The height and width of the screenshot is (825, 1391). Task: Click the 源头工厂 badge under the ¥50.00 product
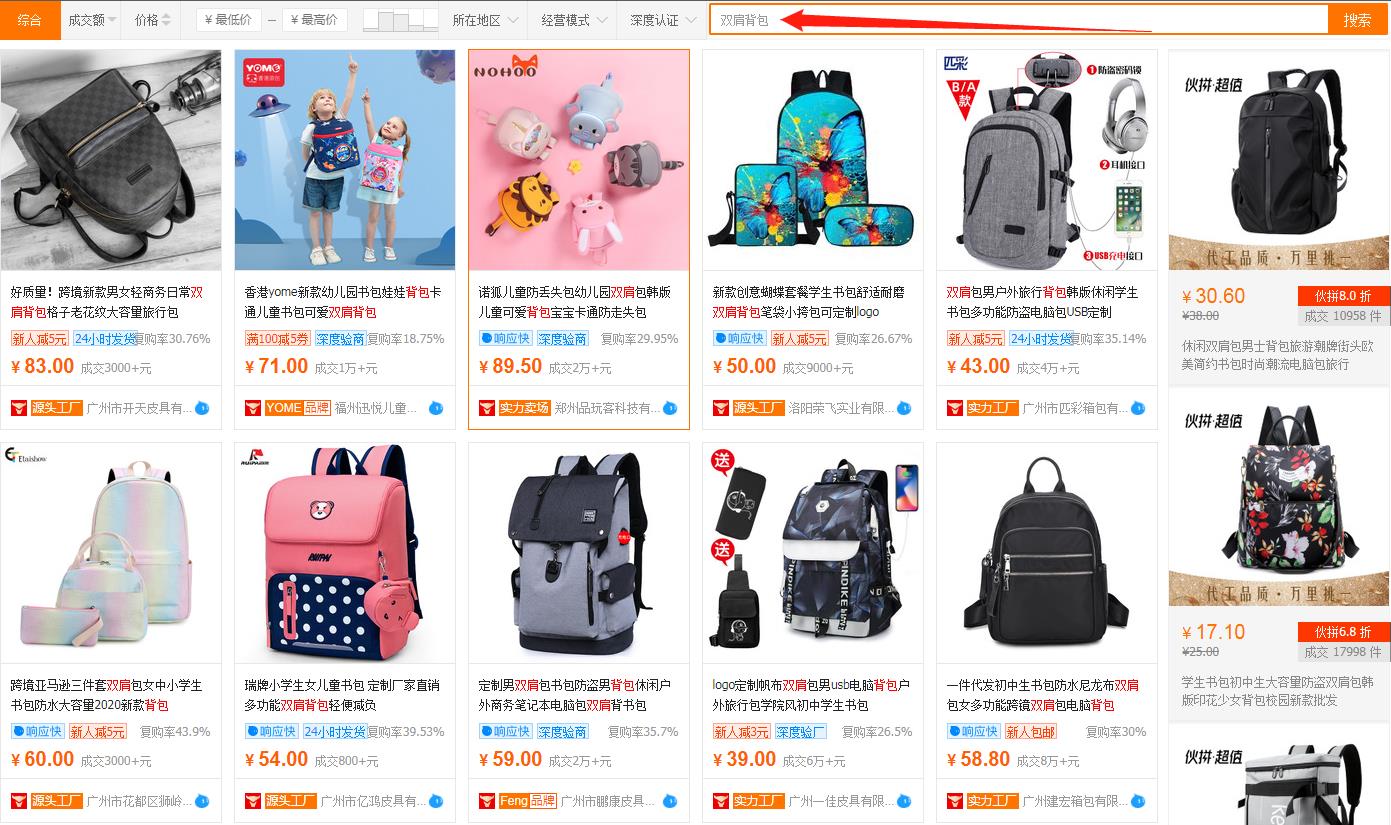click(757, 408)
